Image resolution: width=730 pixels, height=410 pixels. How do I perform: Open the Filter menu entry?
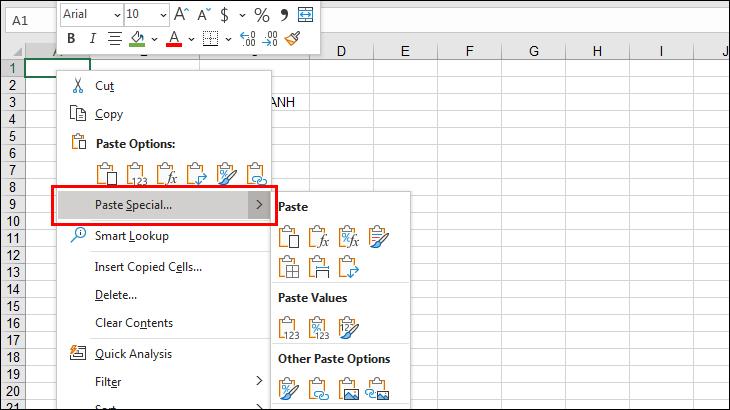(x=163, y=382)
